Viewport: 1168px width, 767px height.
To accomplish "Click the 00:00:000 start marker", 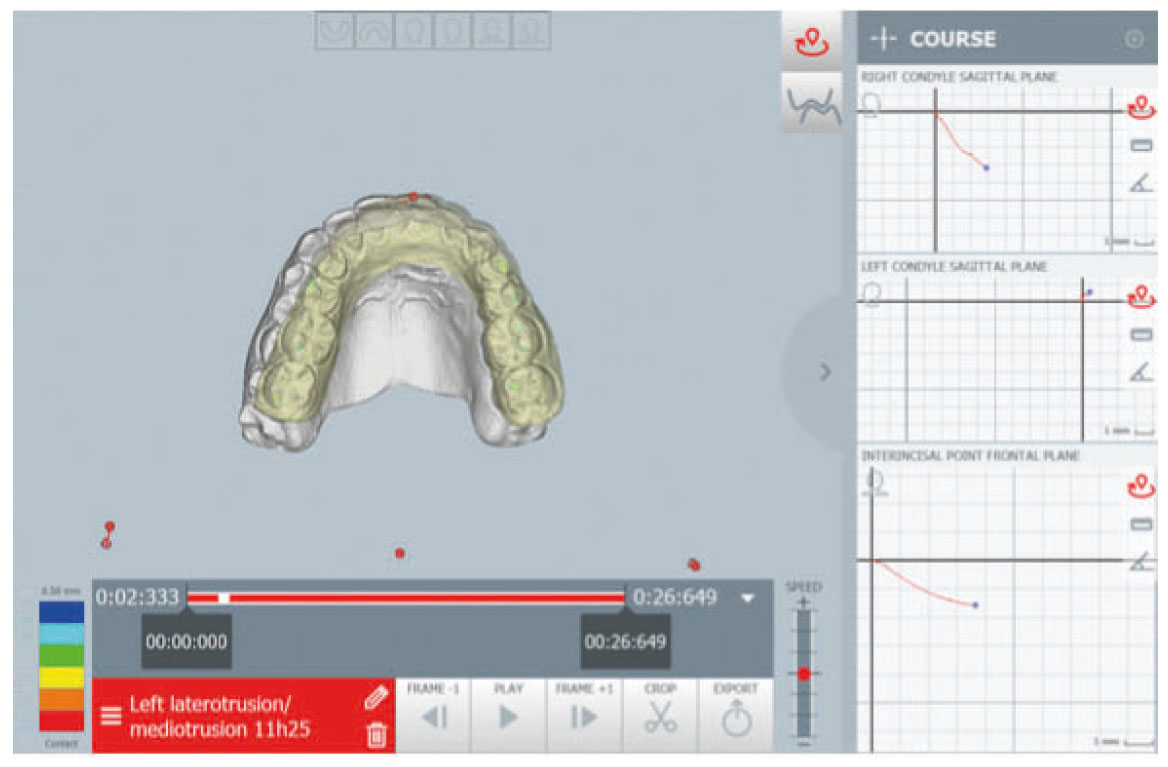I will pos(186,641).
